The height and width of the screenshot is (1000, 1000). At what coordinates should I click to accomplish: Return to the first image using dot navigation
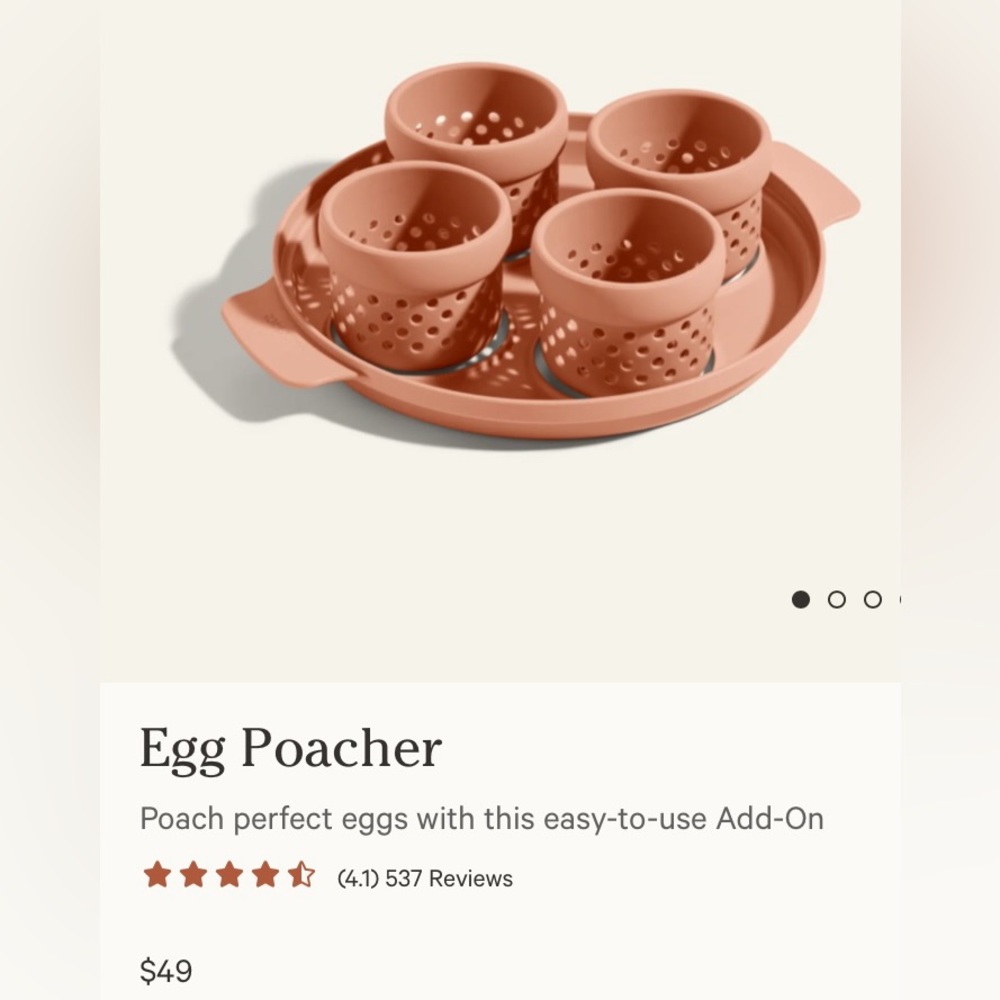(x=801, y=599)
